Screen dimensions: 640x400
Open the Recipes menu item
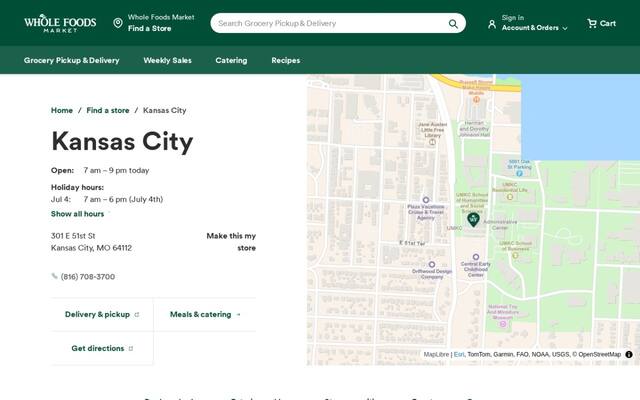[x=286, y=60]
